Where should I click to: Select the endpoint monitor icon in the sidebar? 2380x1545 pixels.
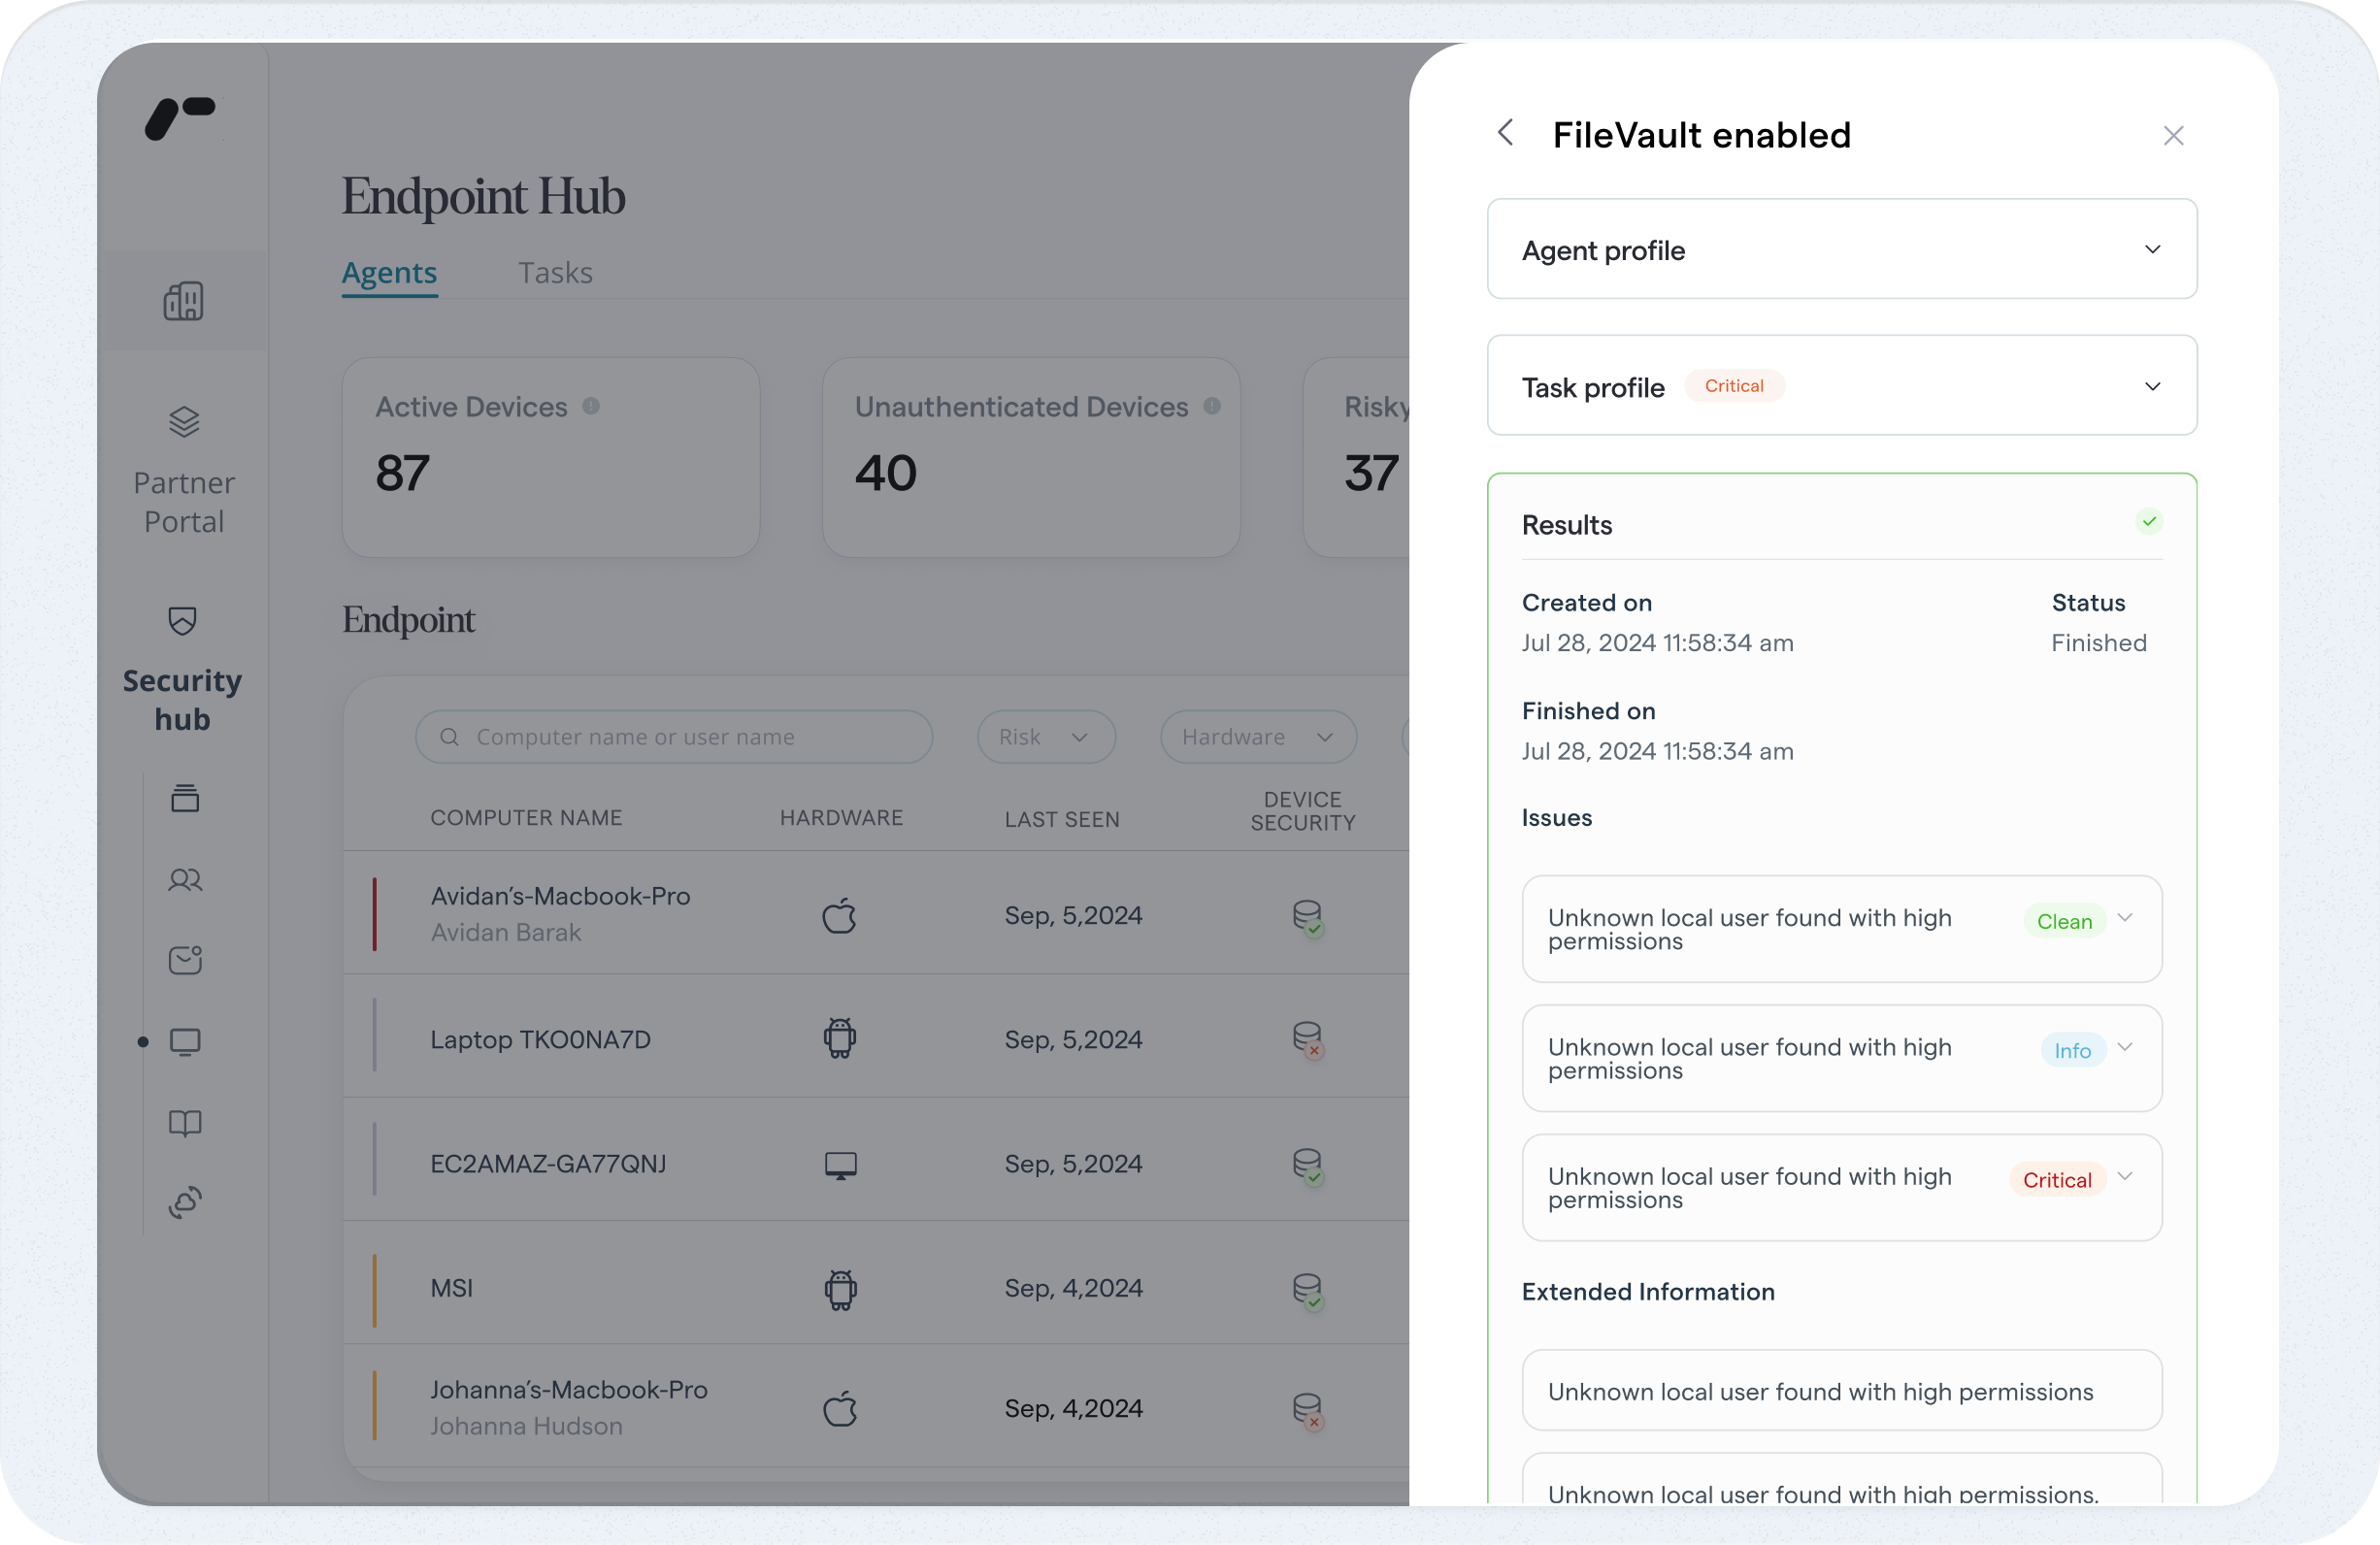pyautogui.click(x=185, y=1042)
